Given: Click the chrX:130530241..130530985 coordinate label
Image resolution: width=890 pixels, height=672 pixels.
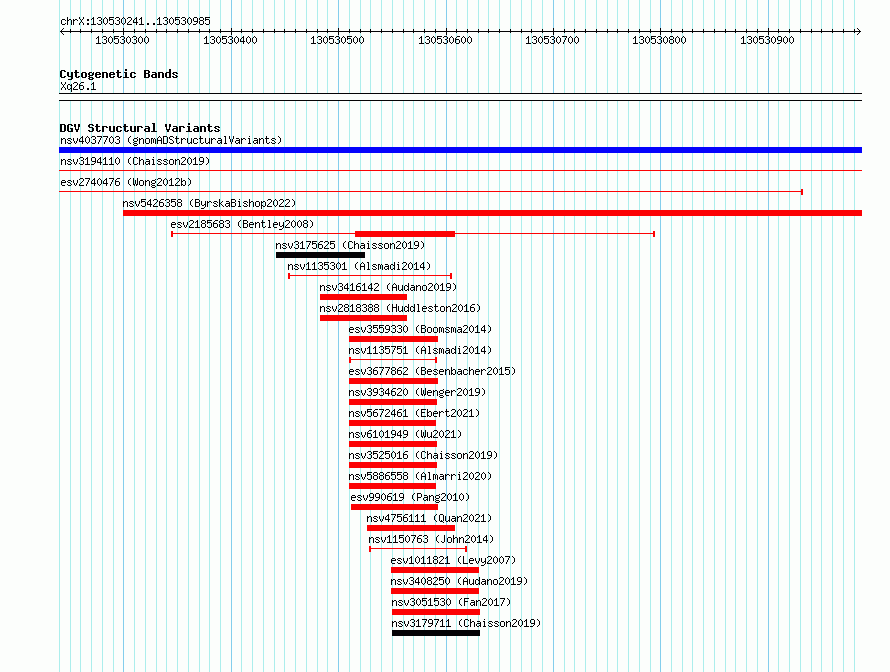Looking at the screenshot, I should click(x=136, y=21).
